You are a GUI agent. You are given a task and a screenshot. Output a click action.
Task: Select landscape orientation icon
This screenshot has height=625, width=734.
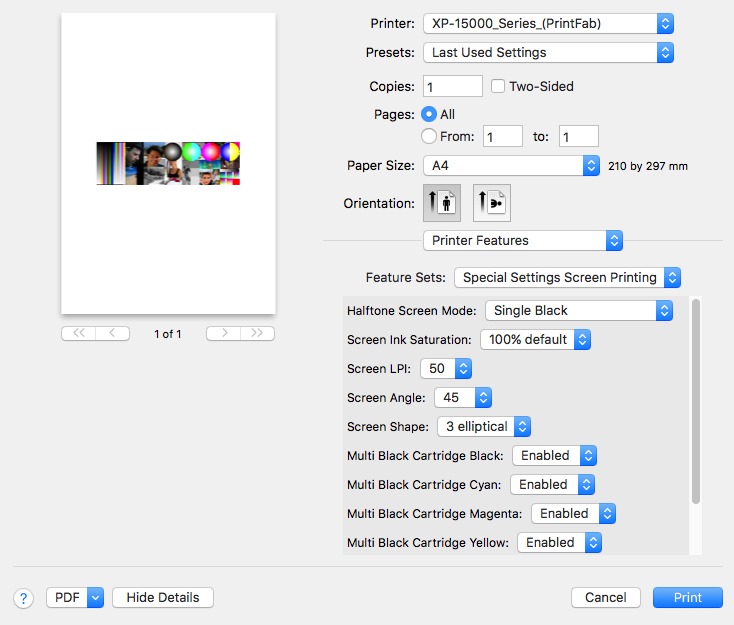491,203
